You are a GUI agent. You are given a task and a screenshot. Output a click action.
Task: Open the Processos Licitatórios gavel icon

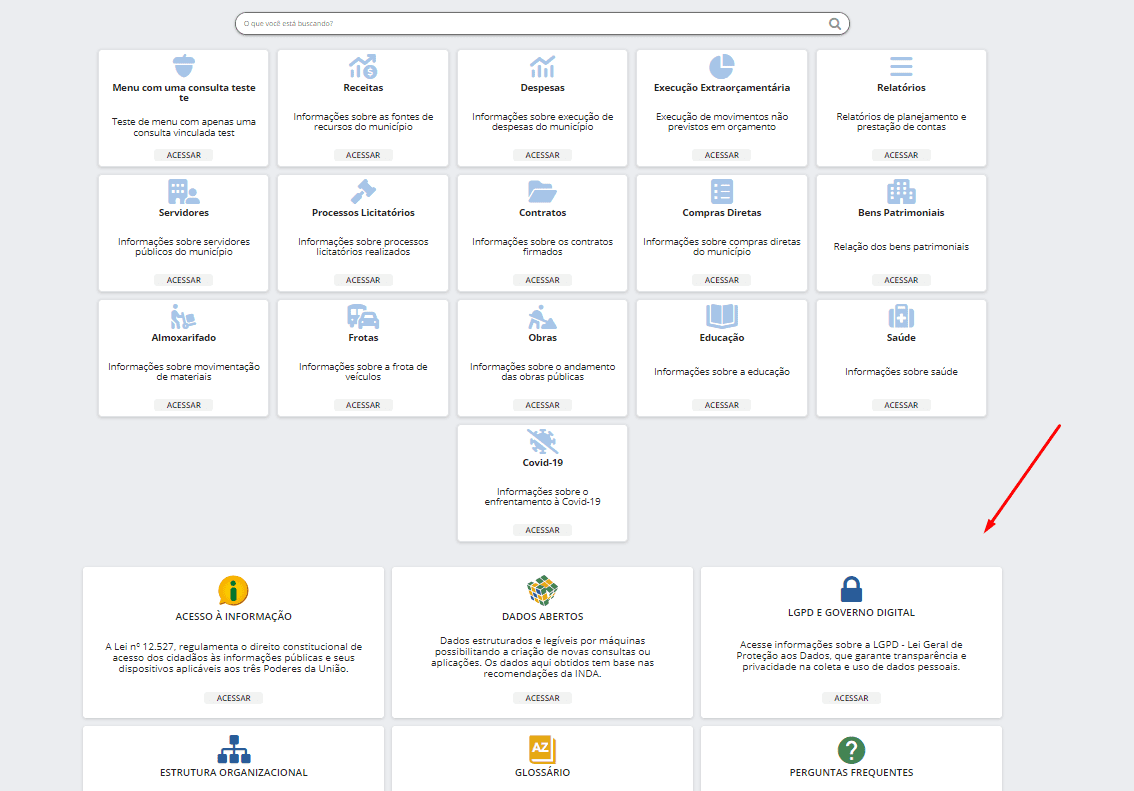[x=363, y=191]
